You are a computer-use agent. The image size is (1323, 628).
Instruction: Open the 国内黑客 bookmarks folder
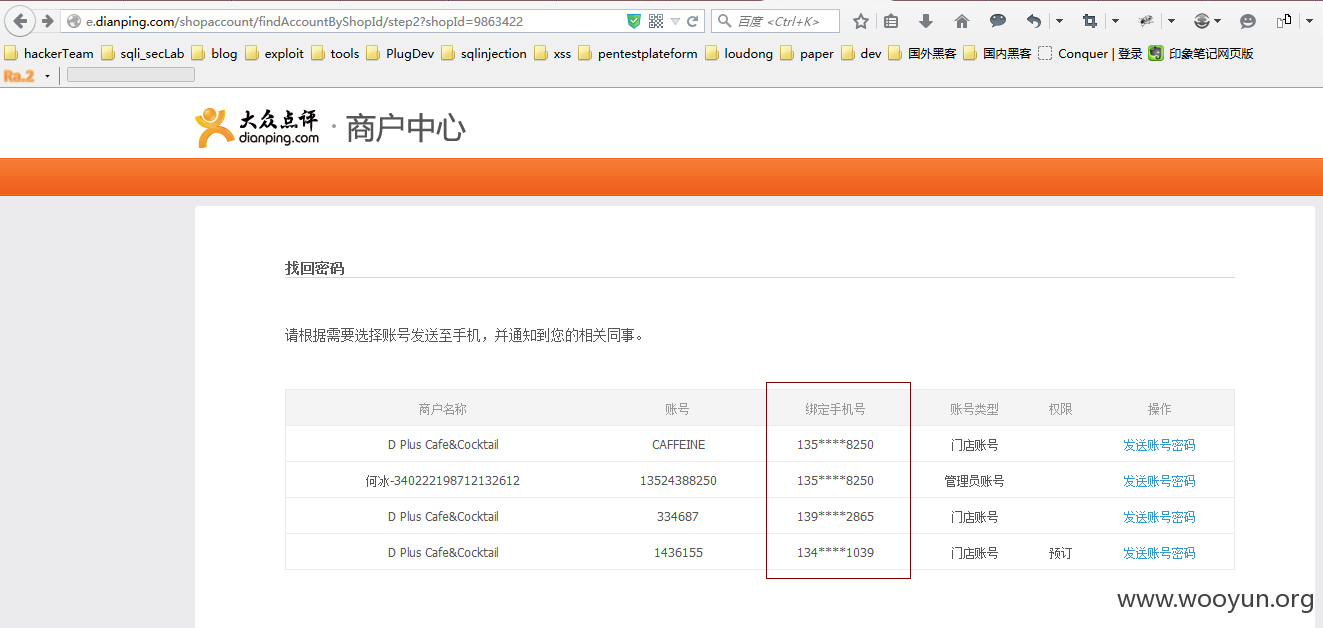(x=998, y=54)
